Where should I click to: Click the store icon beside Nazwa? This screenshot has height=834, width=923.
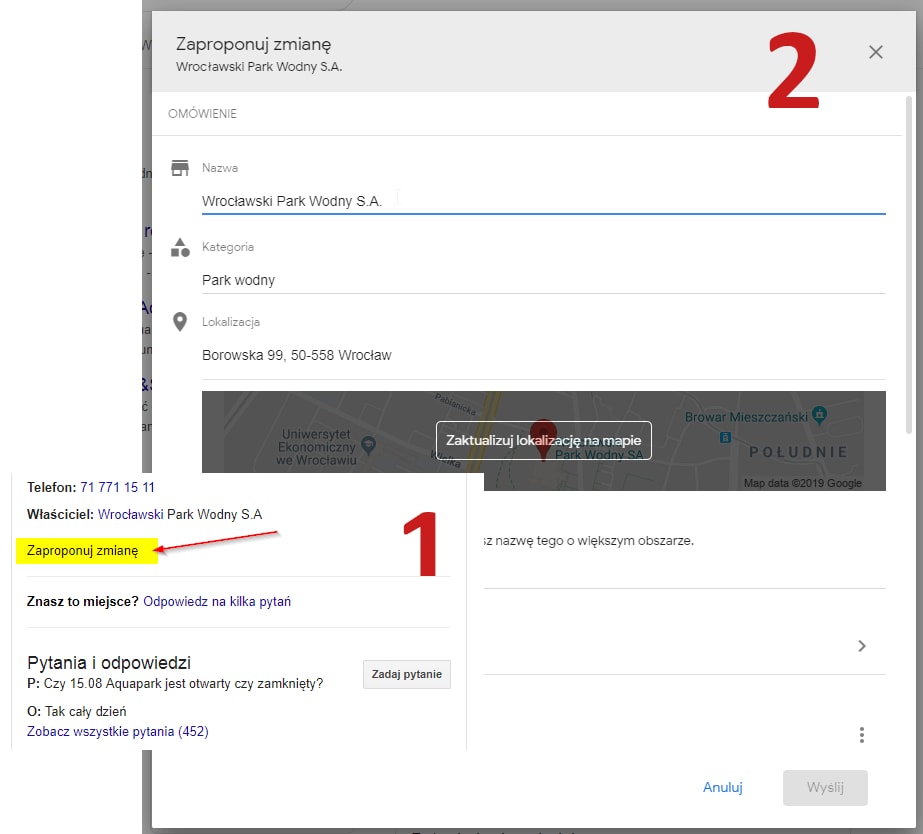point(180,168)
